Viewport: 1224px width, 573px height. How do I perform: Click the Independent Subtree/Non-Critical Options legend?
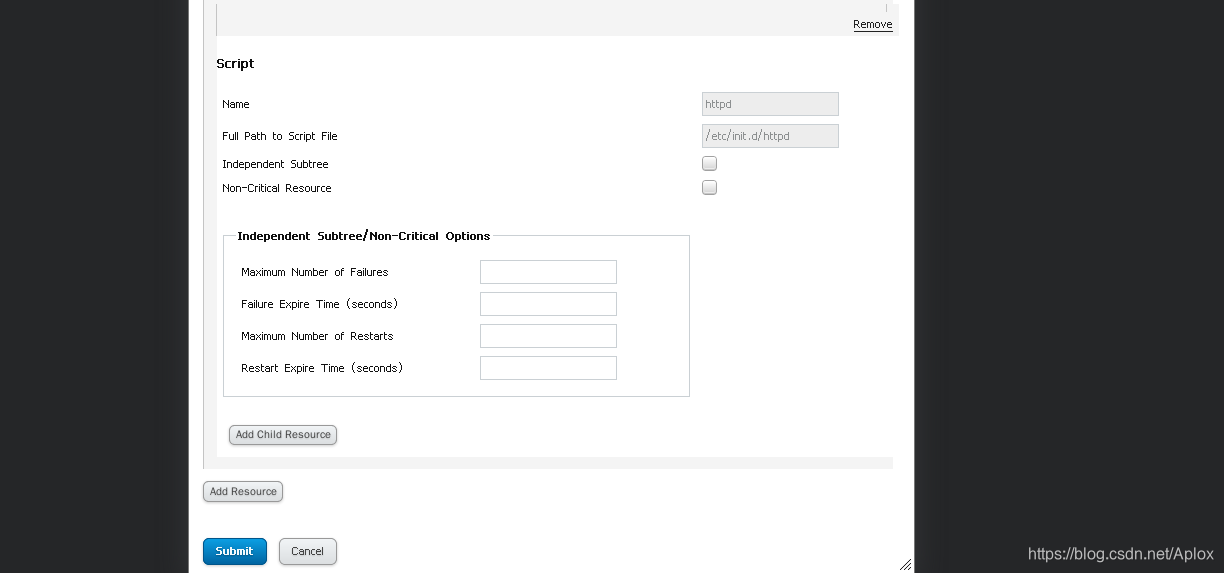(364, 236)
